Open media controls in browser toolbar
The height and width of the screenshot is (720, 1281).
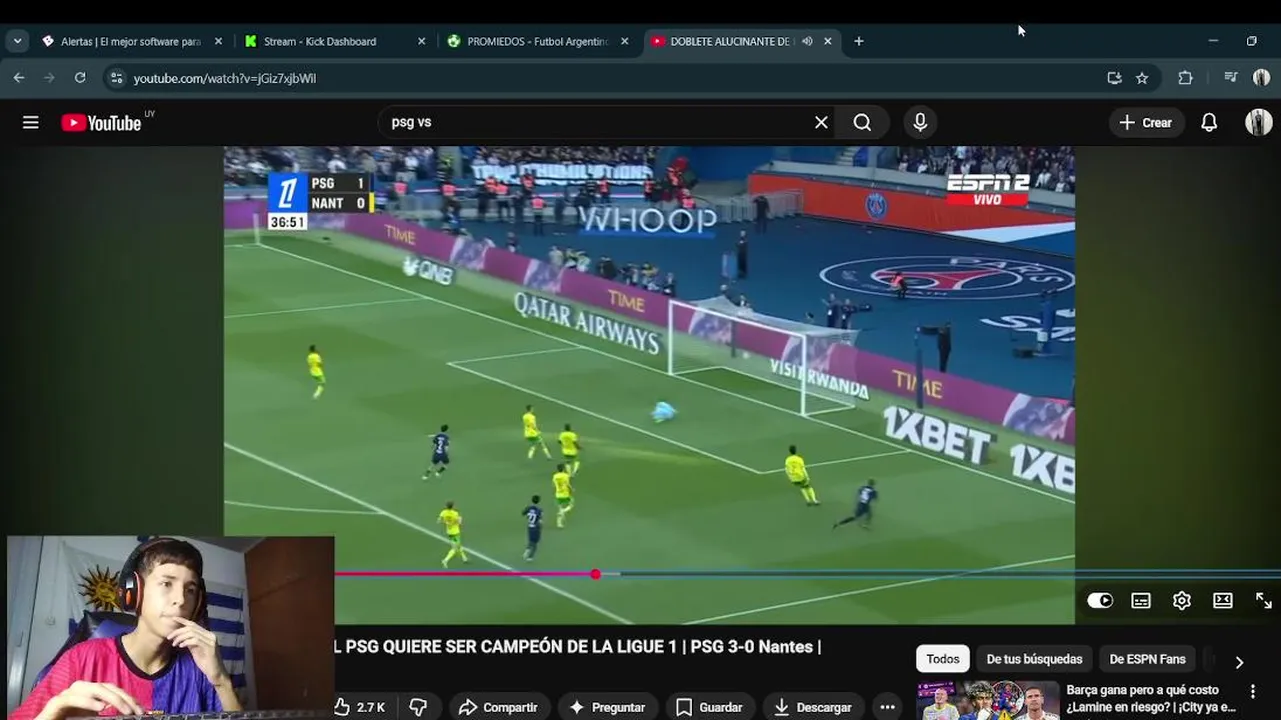pyautogui.click(x=1230, y=77)
